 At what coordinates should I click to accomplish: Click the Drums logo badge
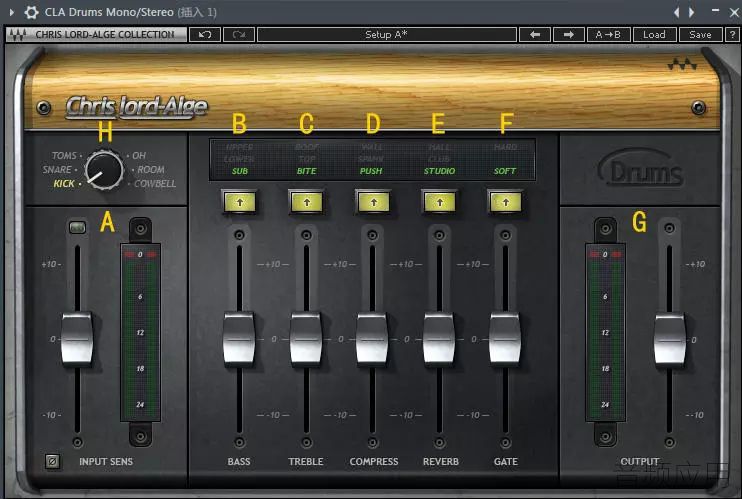(640, 169)
